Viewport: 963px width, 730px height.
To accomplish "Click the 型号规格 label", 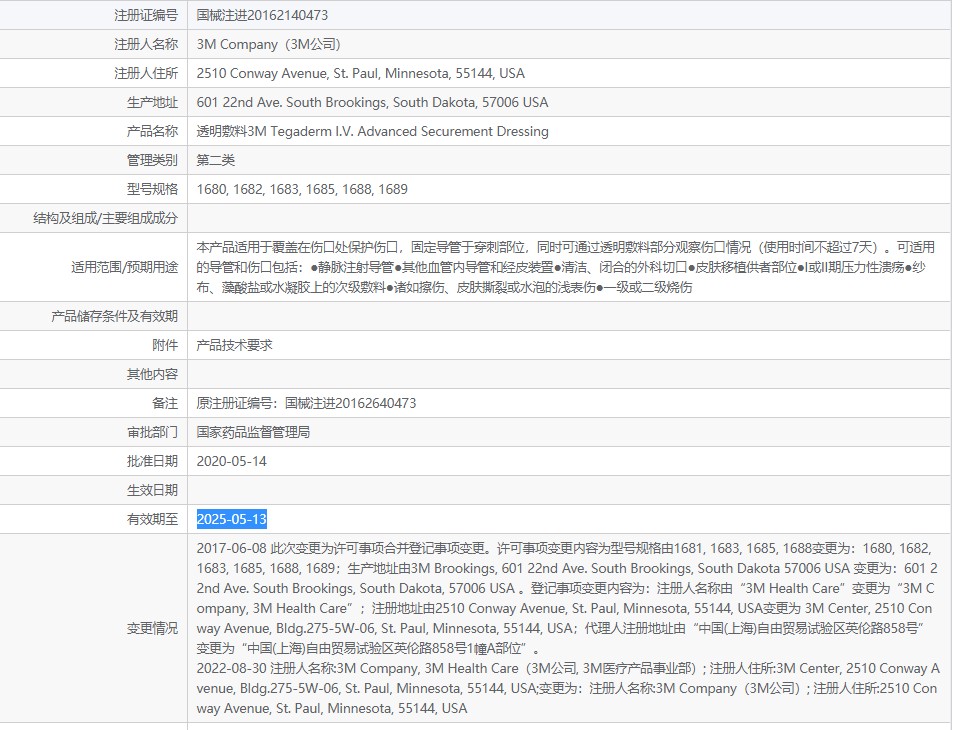I will (152, 189).
